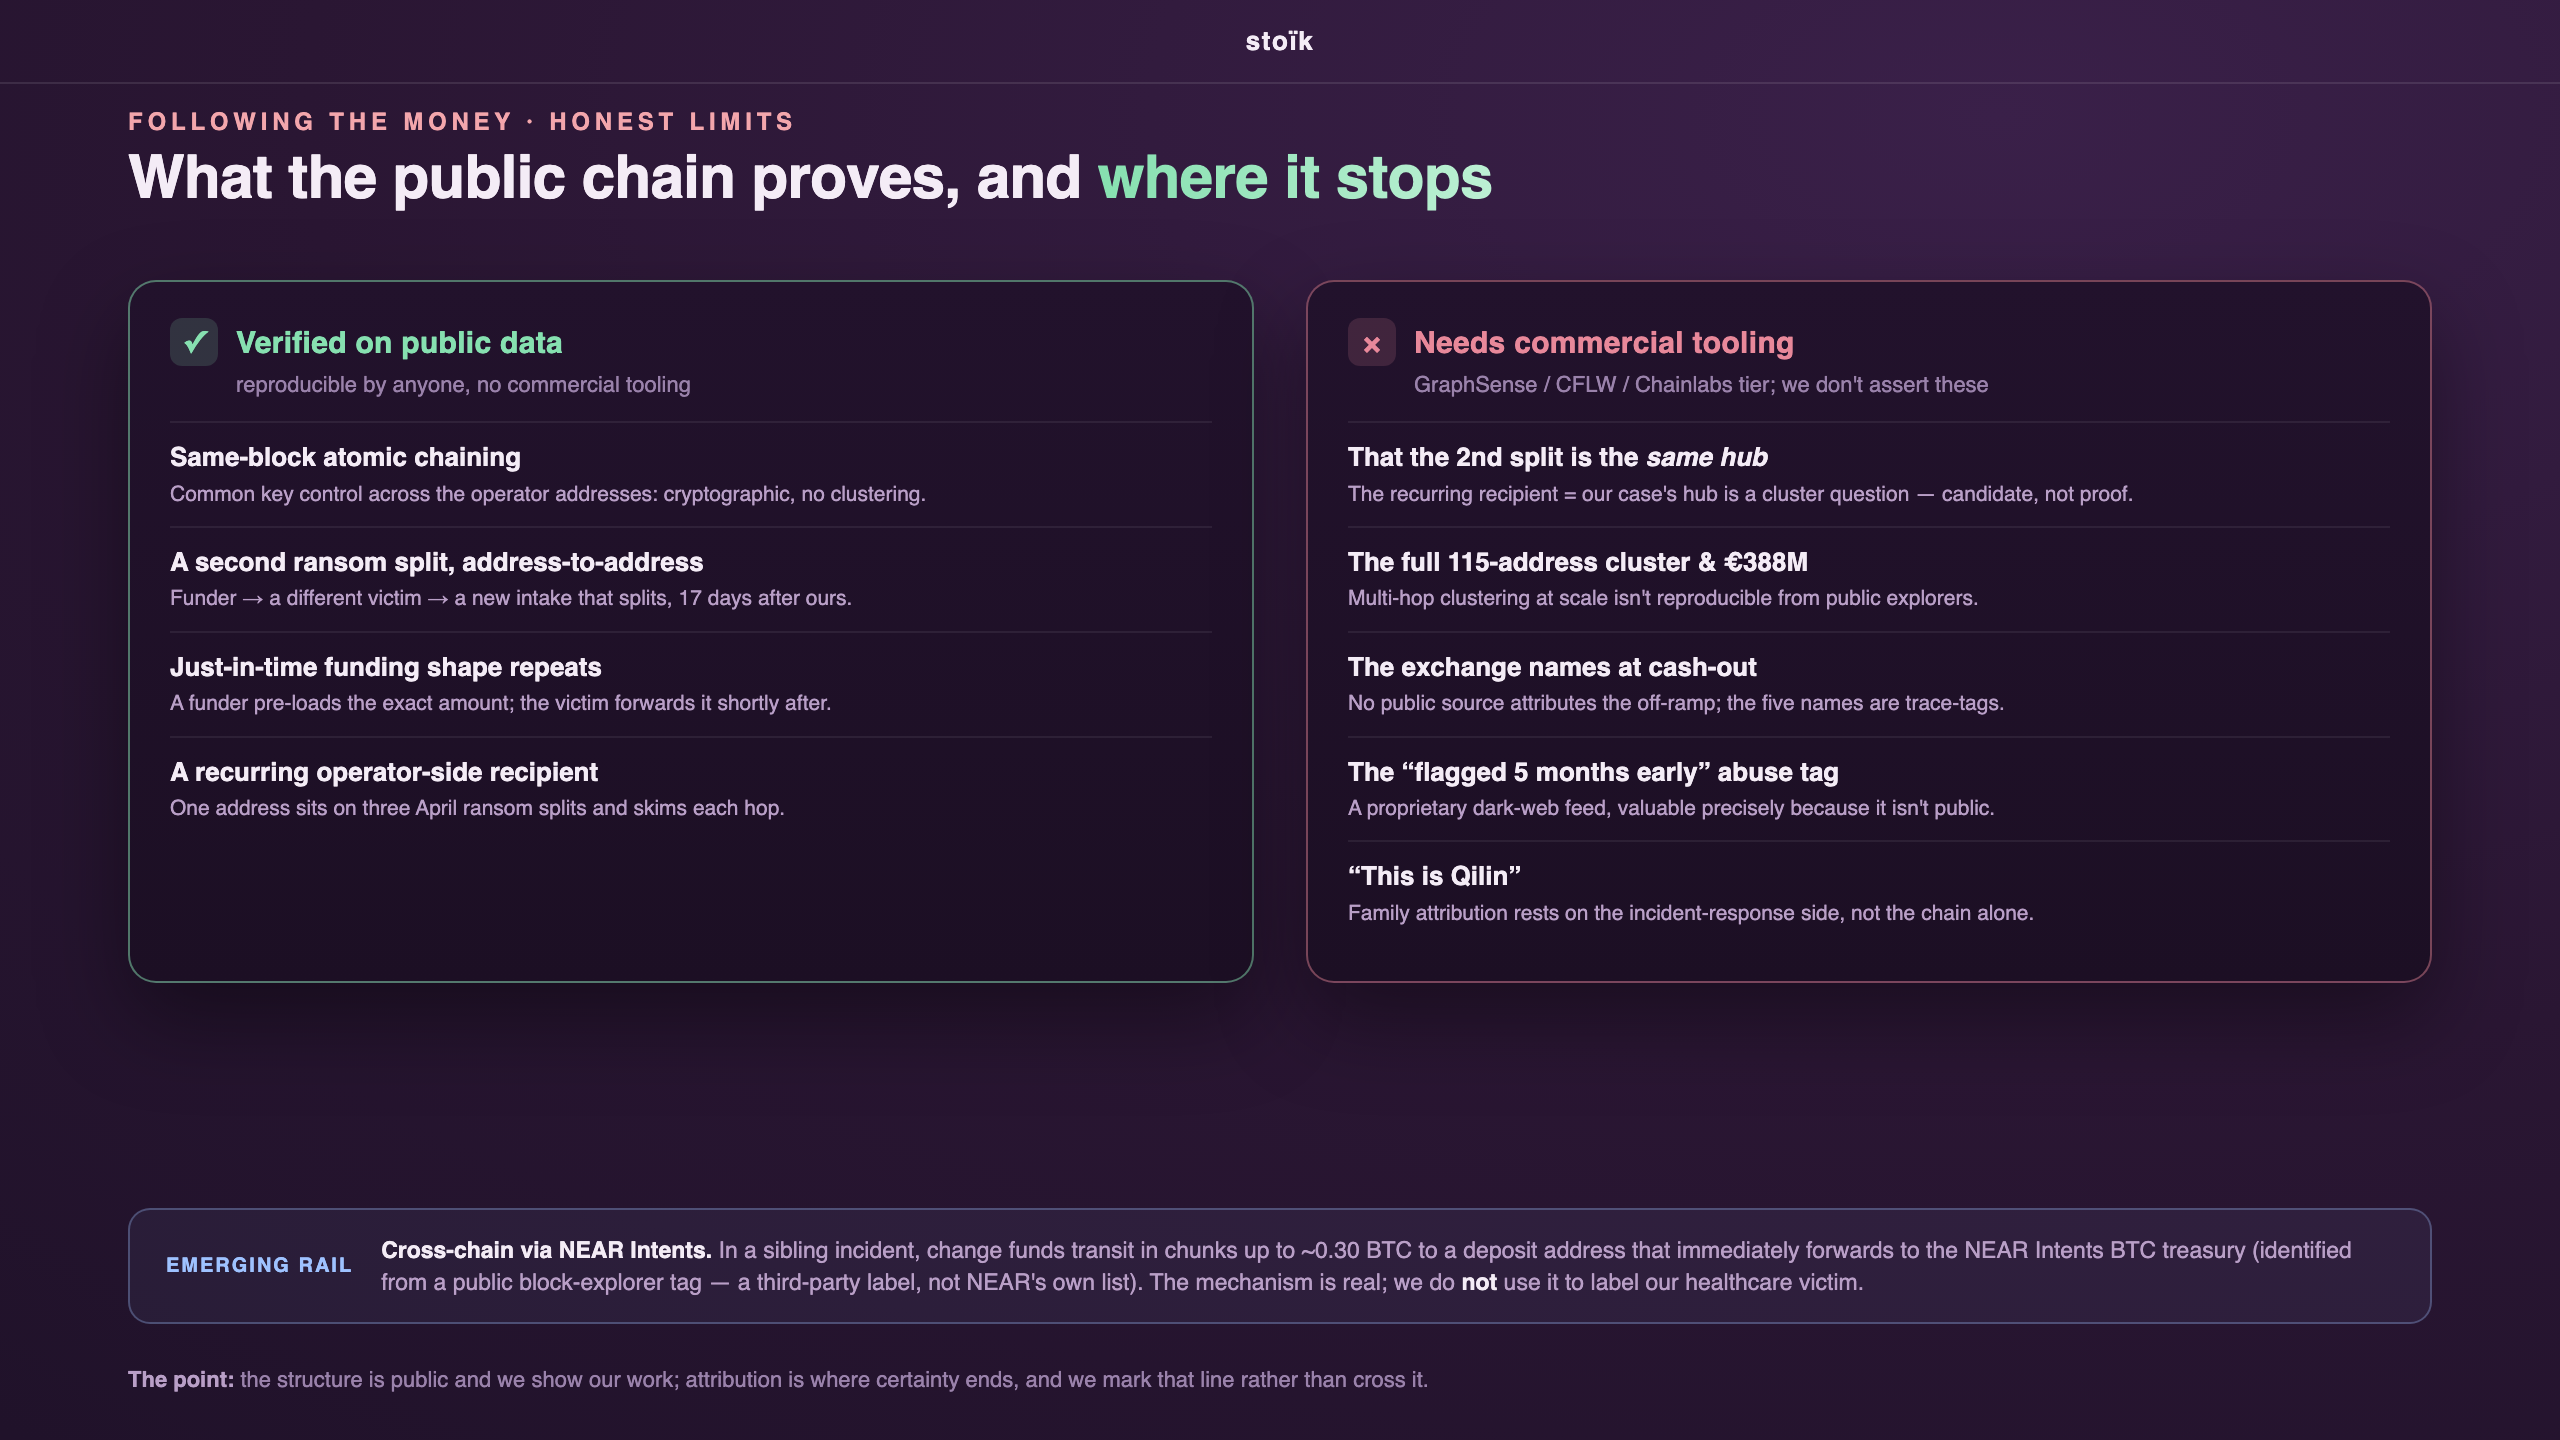Click the 'flagged 5 months early' abuse tag item
This screenshot has height=1440, width=2560.
click(1869, 789)
